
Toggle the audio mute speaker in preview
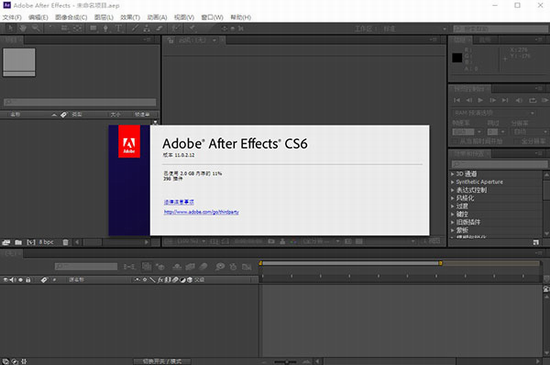519,100
